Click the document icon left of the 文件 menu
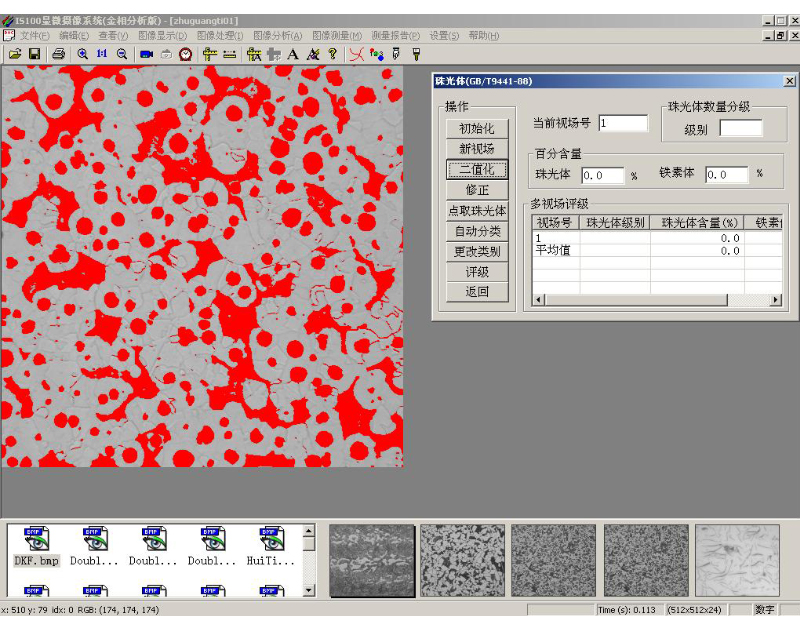 pyautogui.click(x=9, y=35)
